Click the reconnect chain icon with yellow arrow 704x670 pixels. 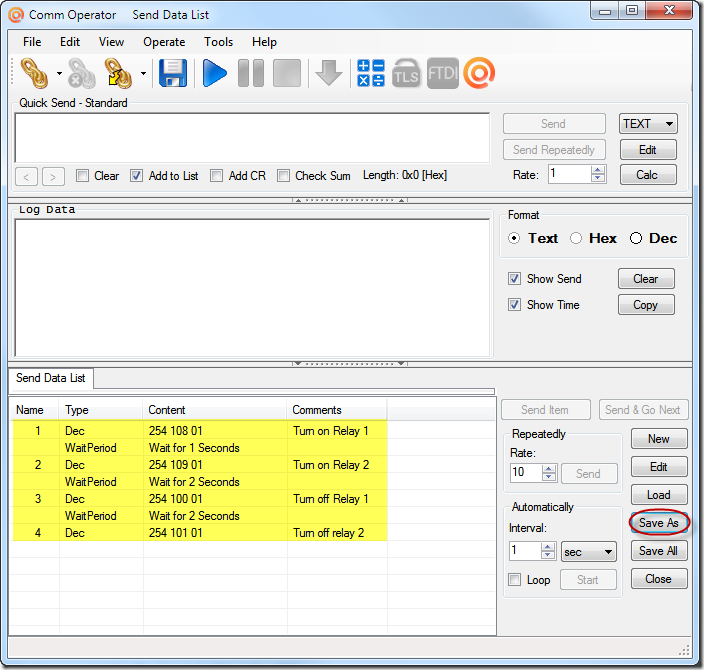(118, 73)
